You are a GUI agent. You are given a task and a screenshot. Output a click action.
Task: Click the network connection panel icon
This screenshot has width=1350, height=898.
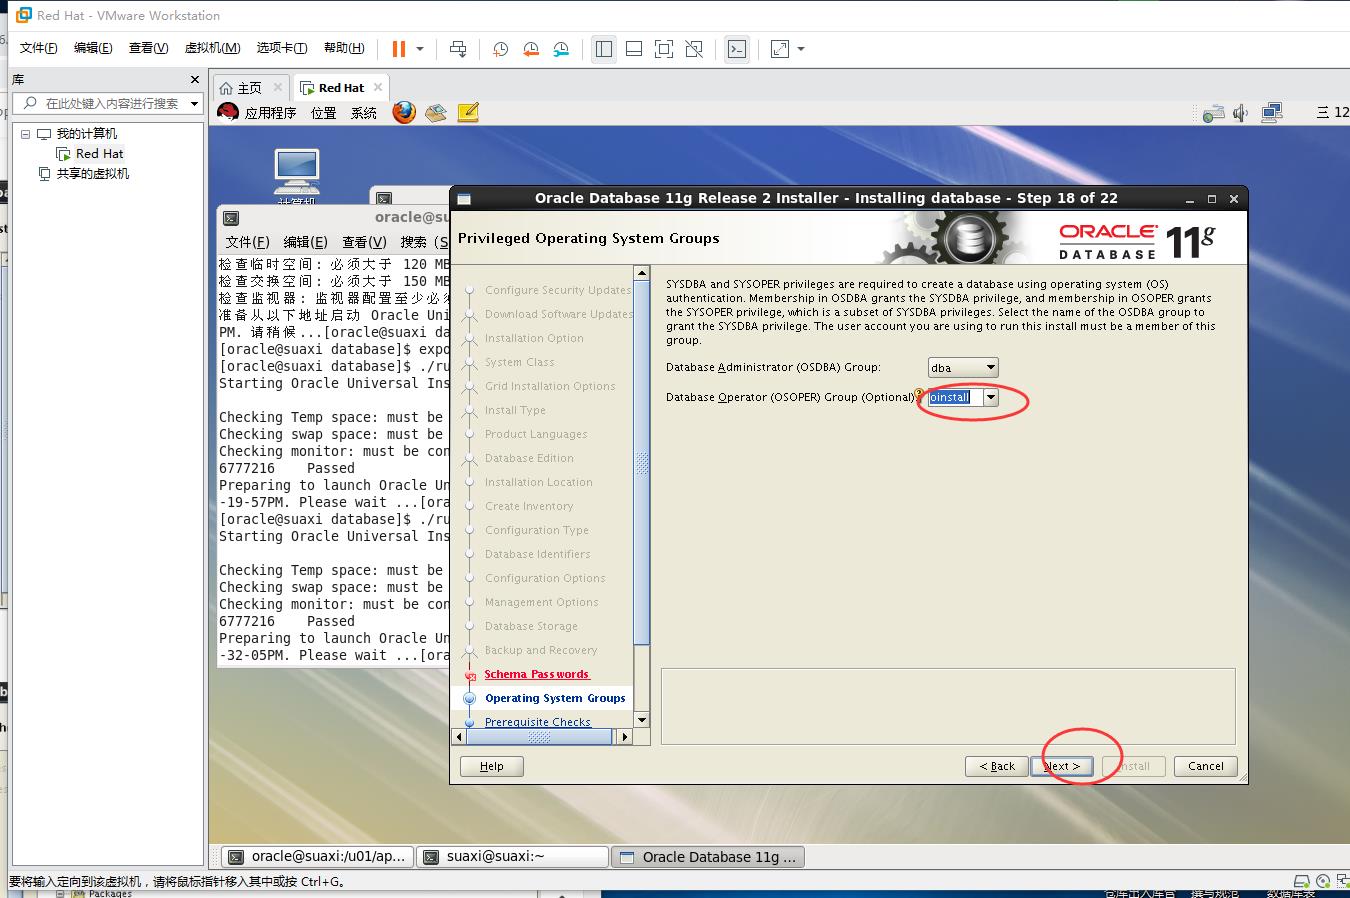click(1272, 113)
